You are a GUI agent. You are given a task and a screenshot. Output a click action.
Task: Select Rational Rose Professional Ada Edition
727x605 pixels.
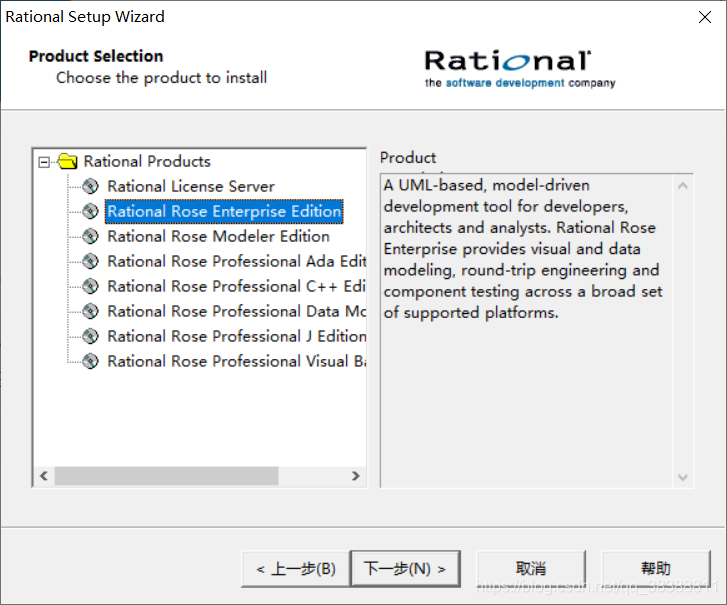coord(236,261)
